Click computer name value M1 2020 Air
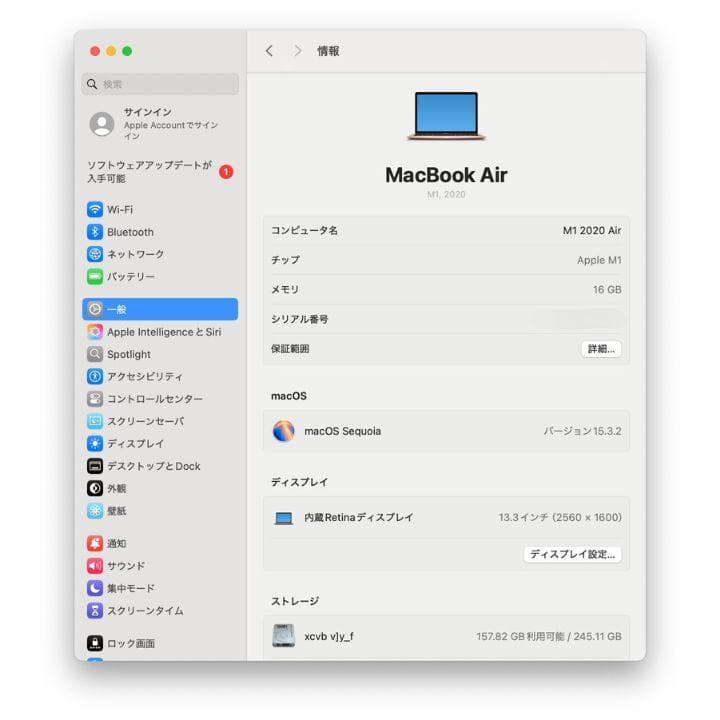 pos(592,231)
